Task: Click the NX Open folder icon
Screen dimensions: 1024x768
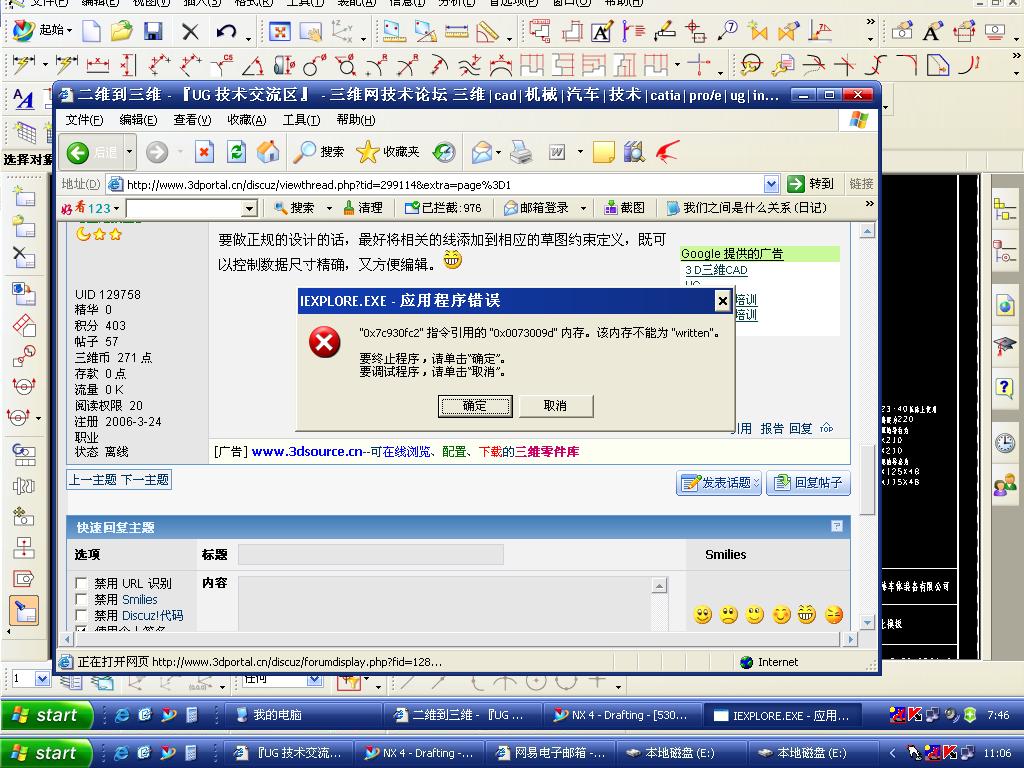Action: coord(121,31)
